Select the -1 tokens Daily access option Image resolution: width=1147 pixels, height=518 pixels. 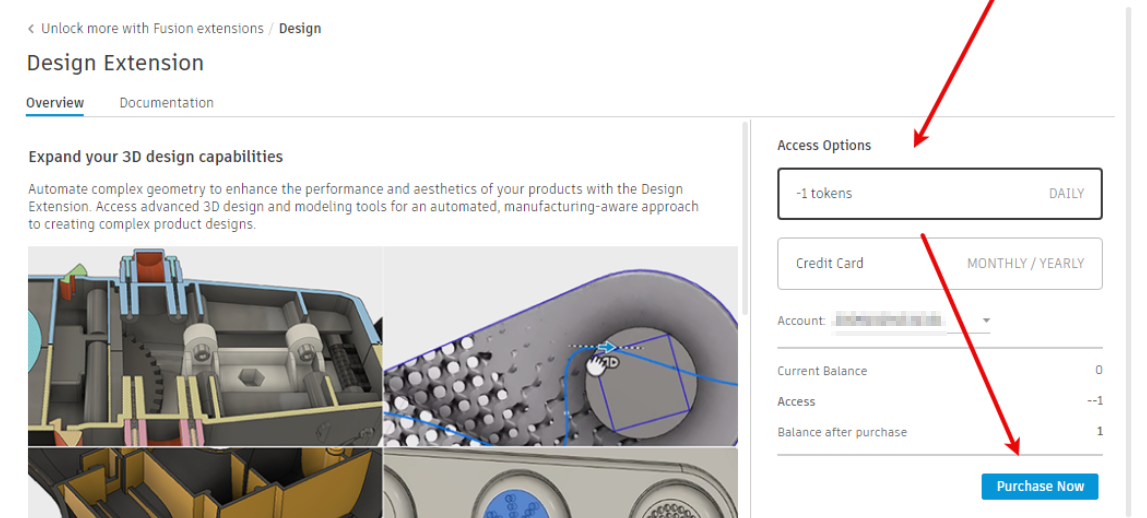939,194
